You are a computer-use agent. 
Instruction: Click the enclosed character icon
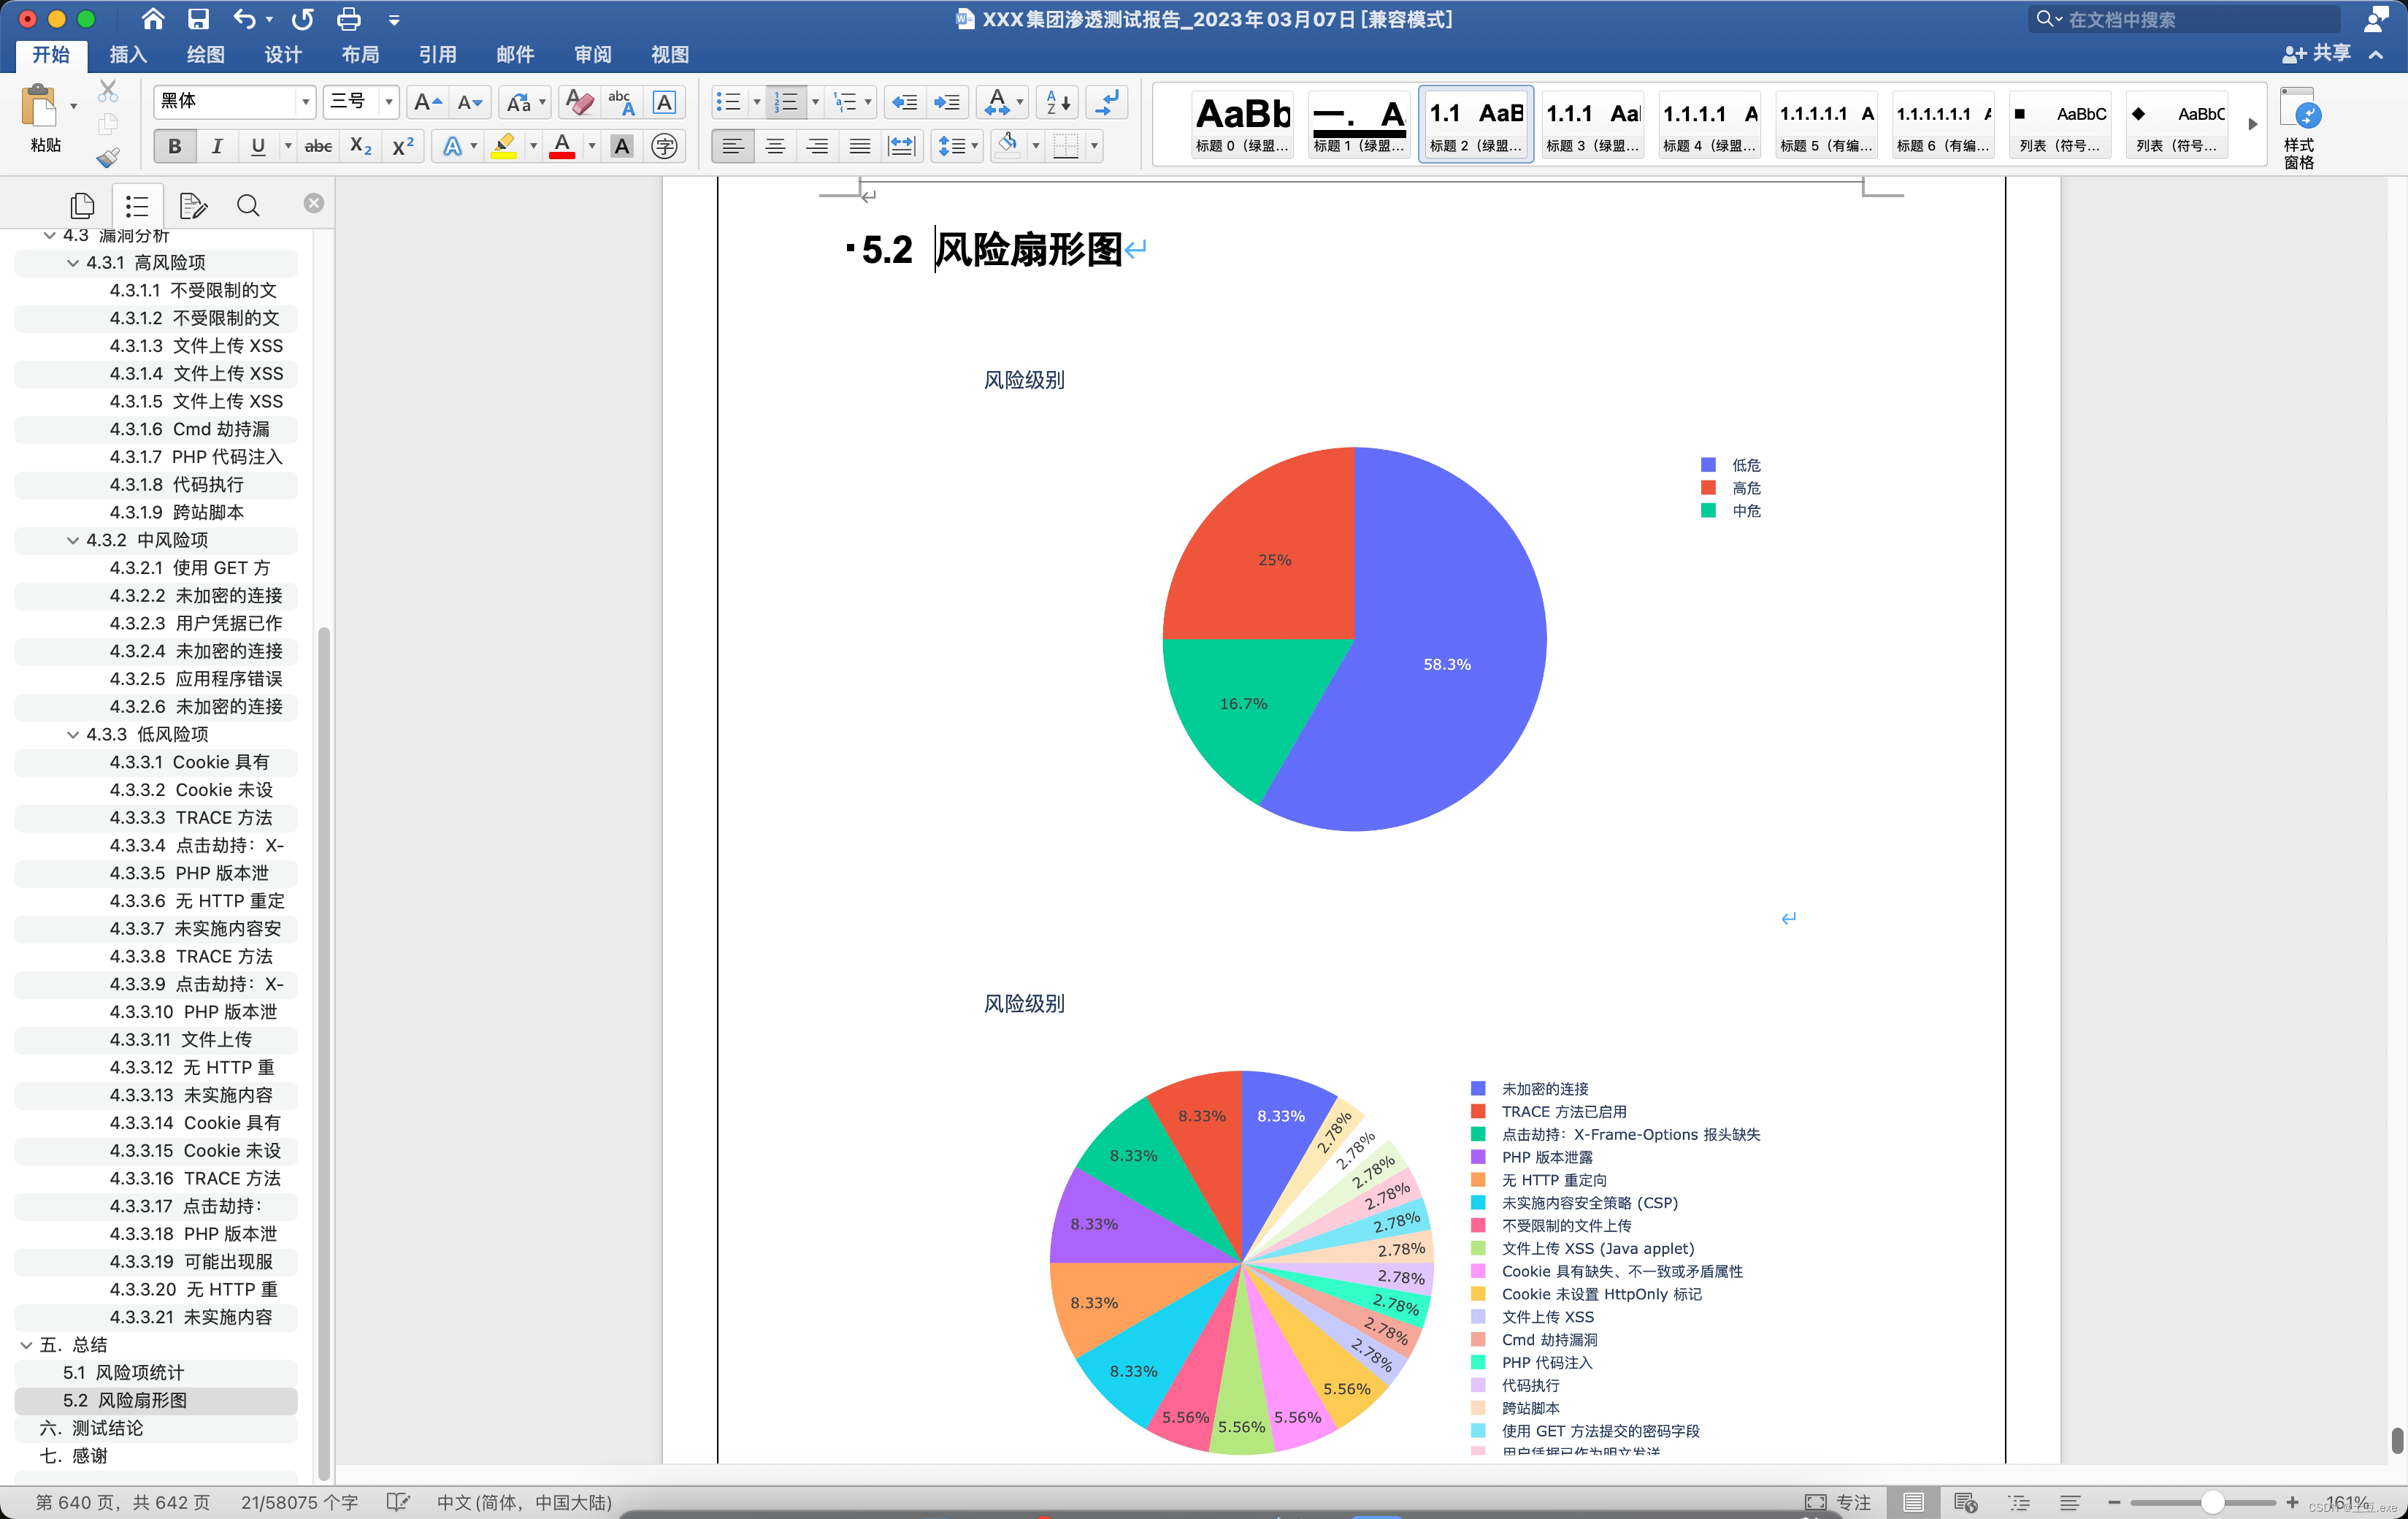[x=664, y=147]
